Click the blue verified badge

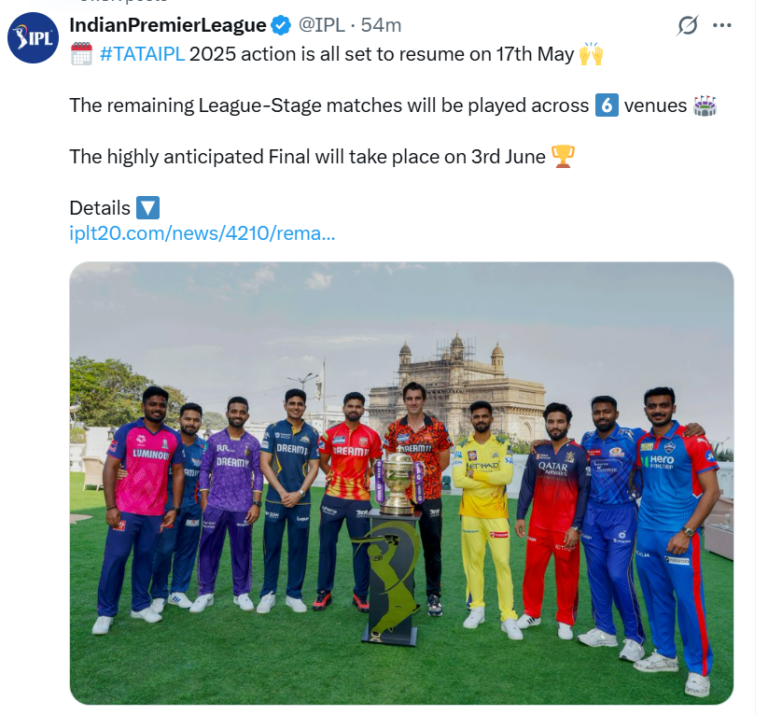point(281,25)
